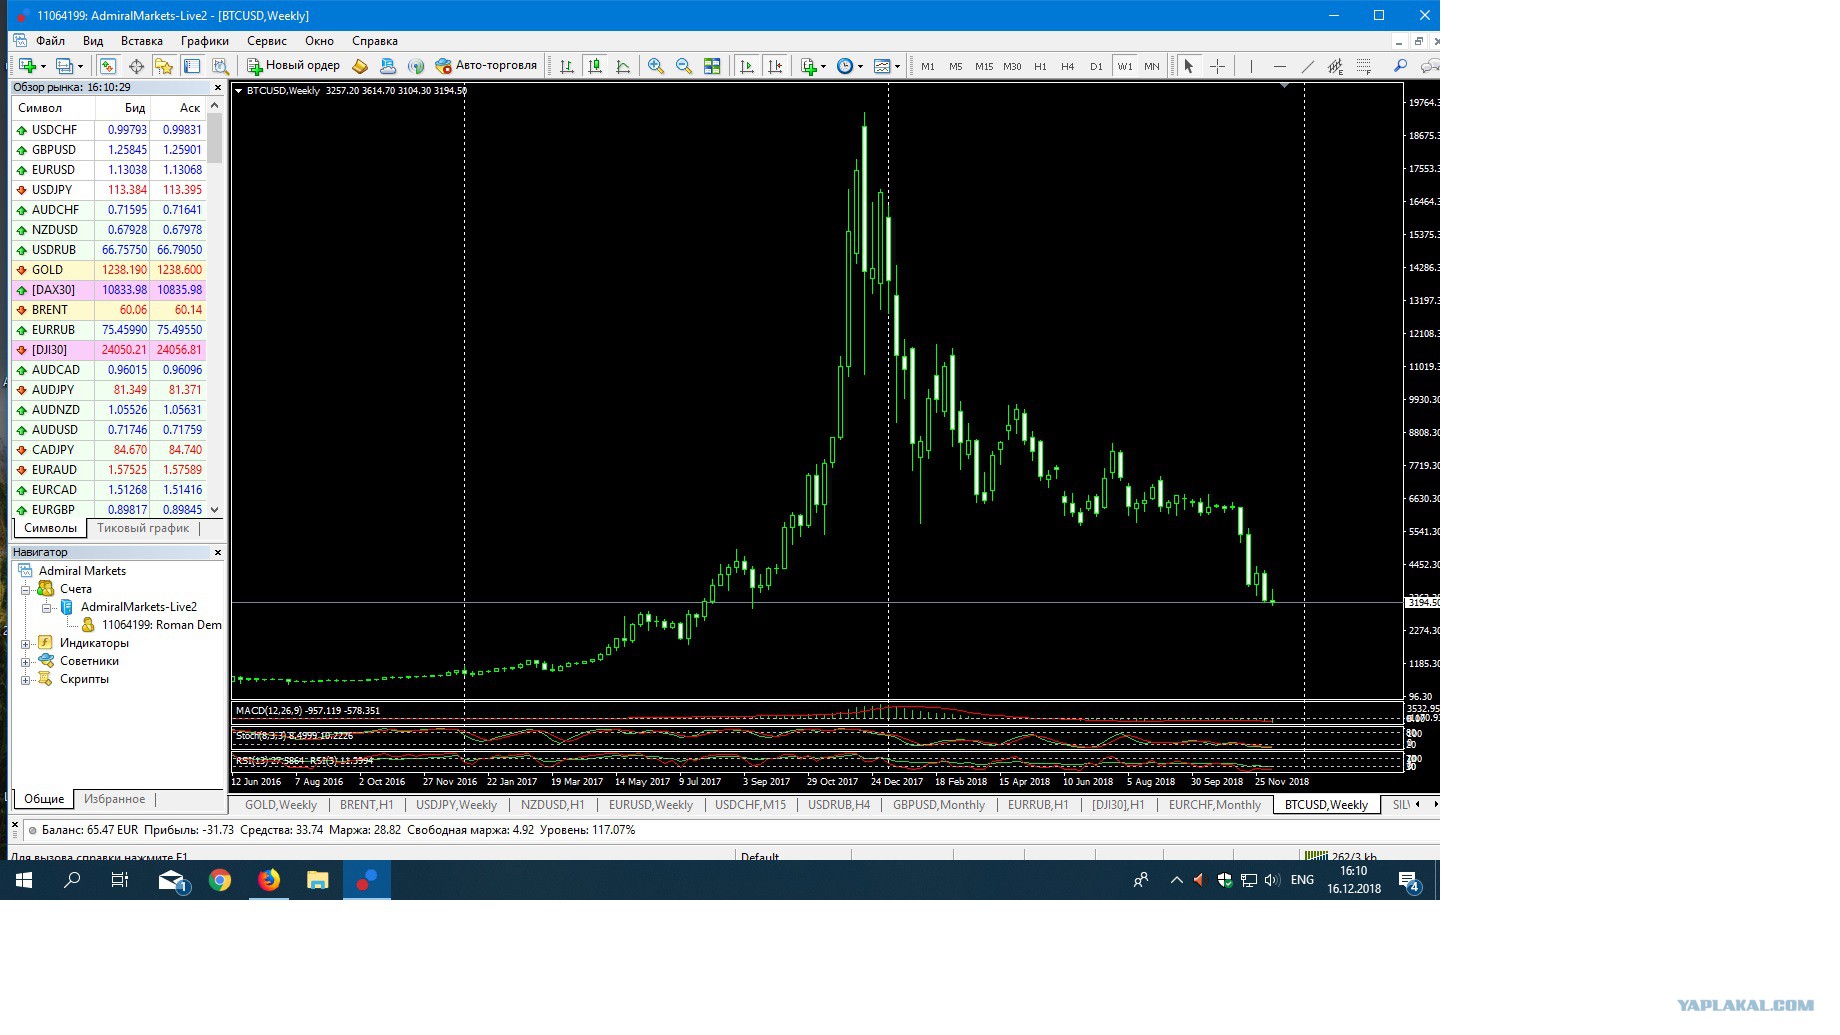Zoom out on the chart

pyautogui.click(x=684, y=66)
